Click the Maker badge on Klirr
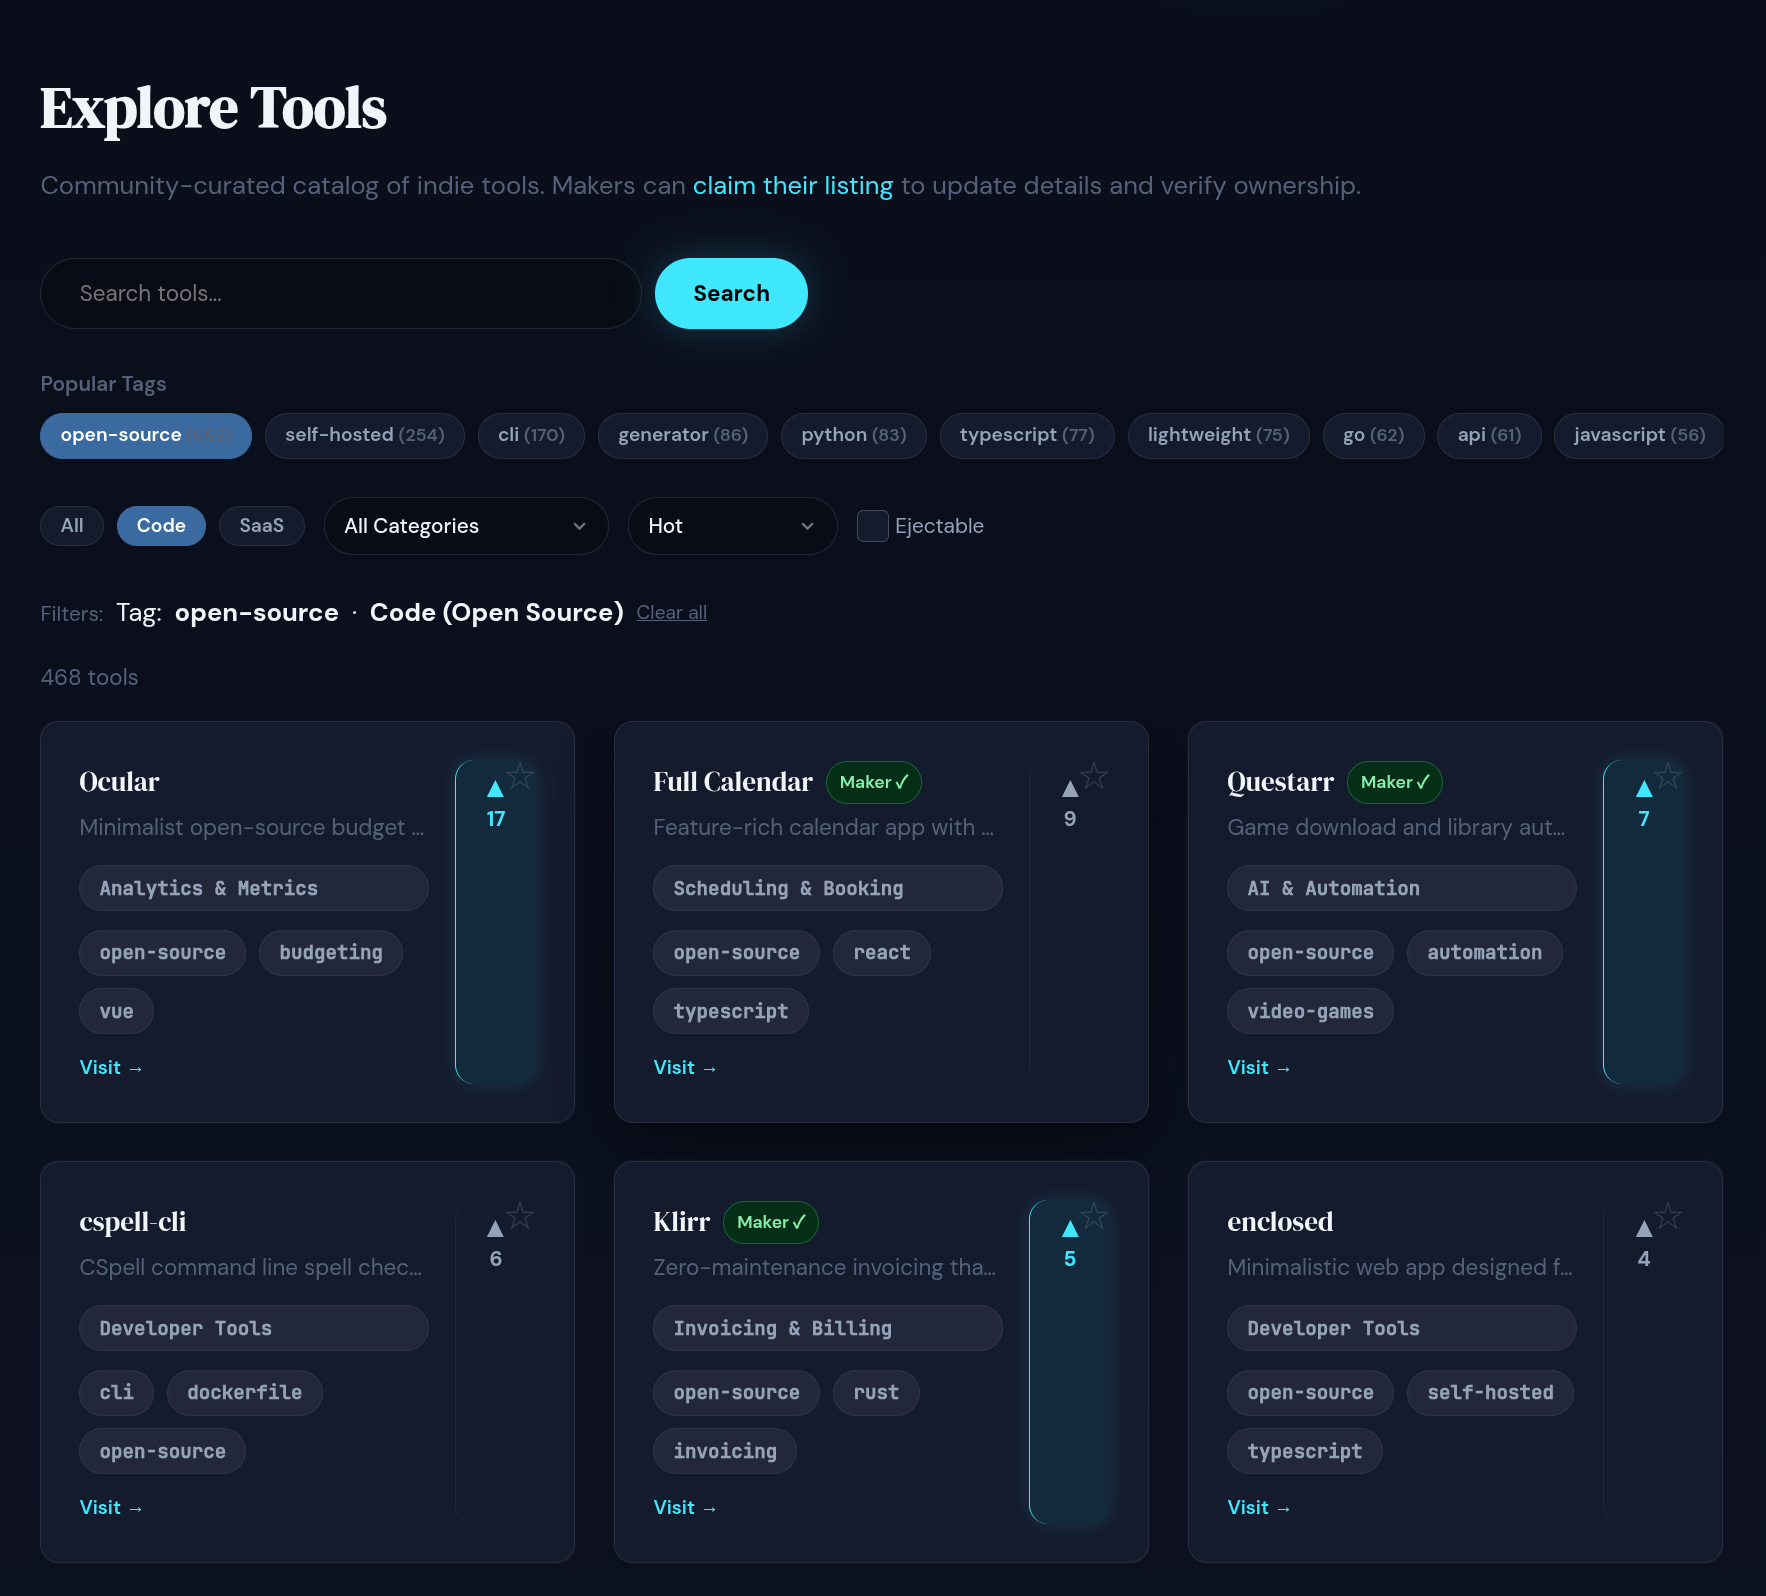1766x1596 pixels. pos(771,1222)
